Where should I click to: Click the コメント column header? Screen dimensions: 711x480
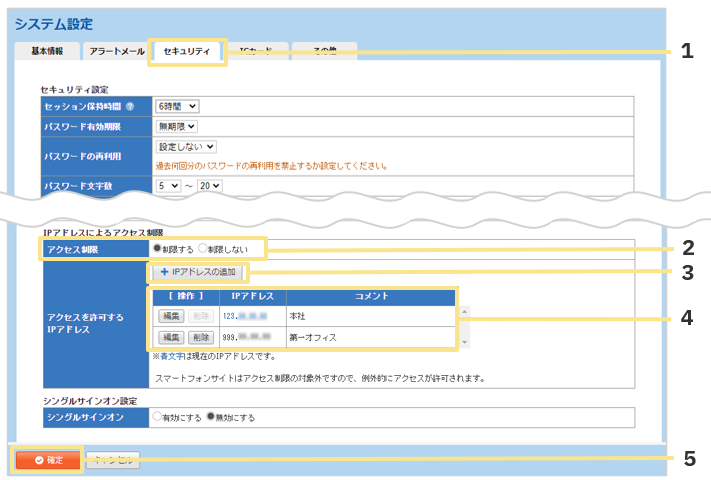(x=371, y=296)
